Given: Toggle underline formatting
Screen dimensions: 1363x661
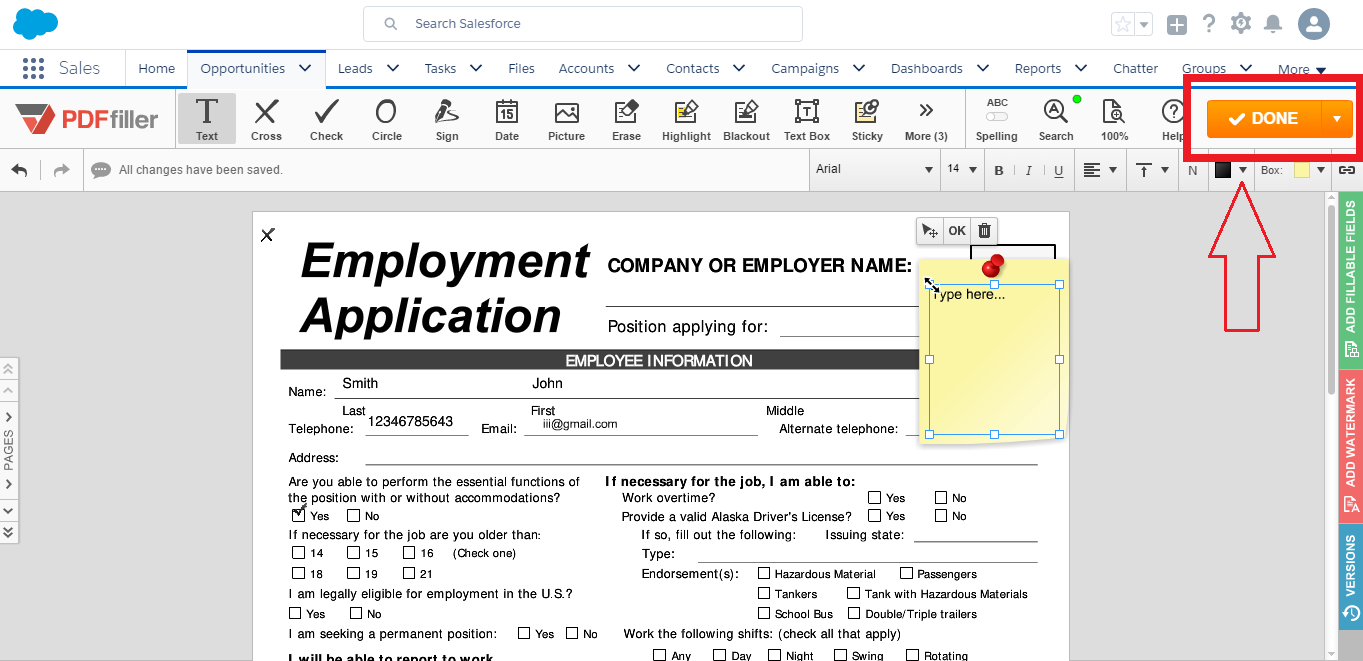Looking at the screenshot, I should click(x=1058, y=170).
